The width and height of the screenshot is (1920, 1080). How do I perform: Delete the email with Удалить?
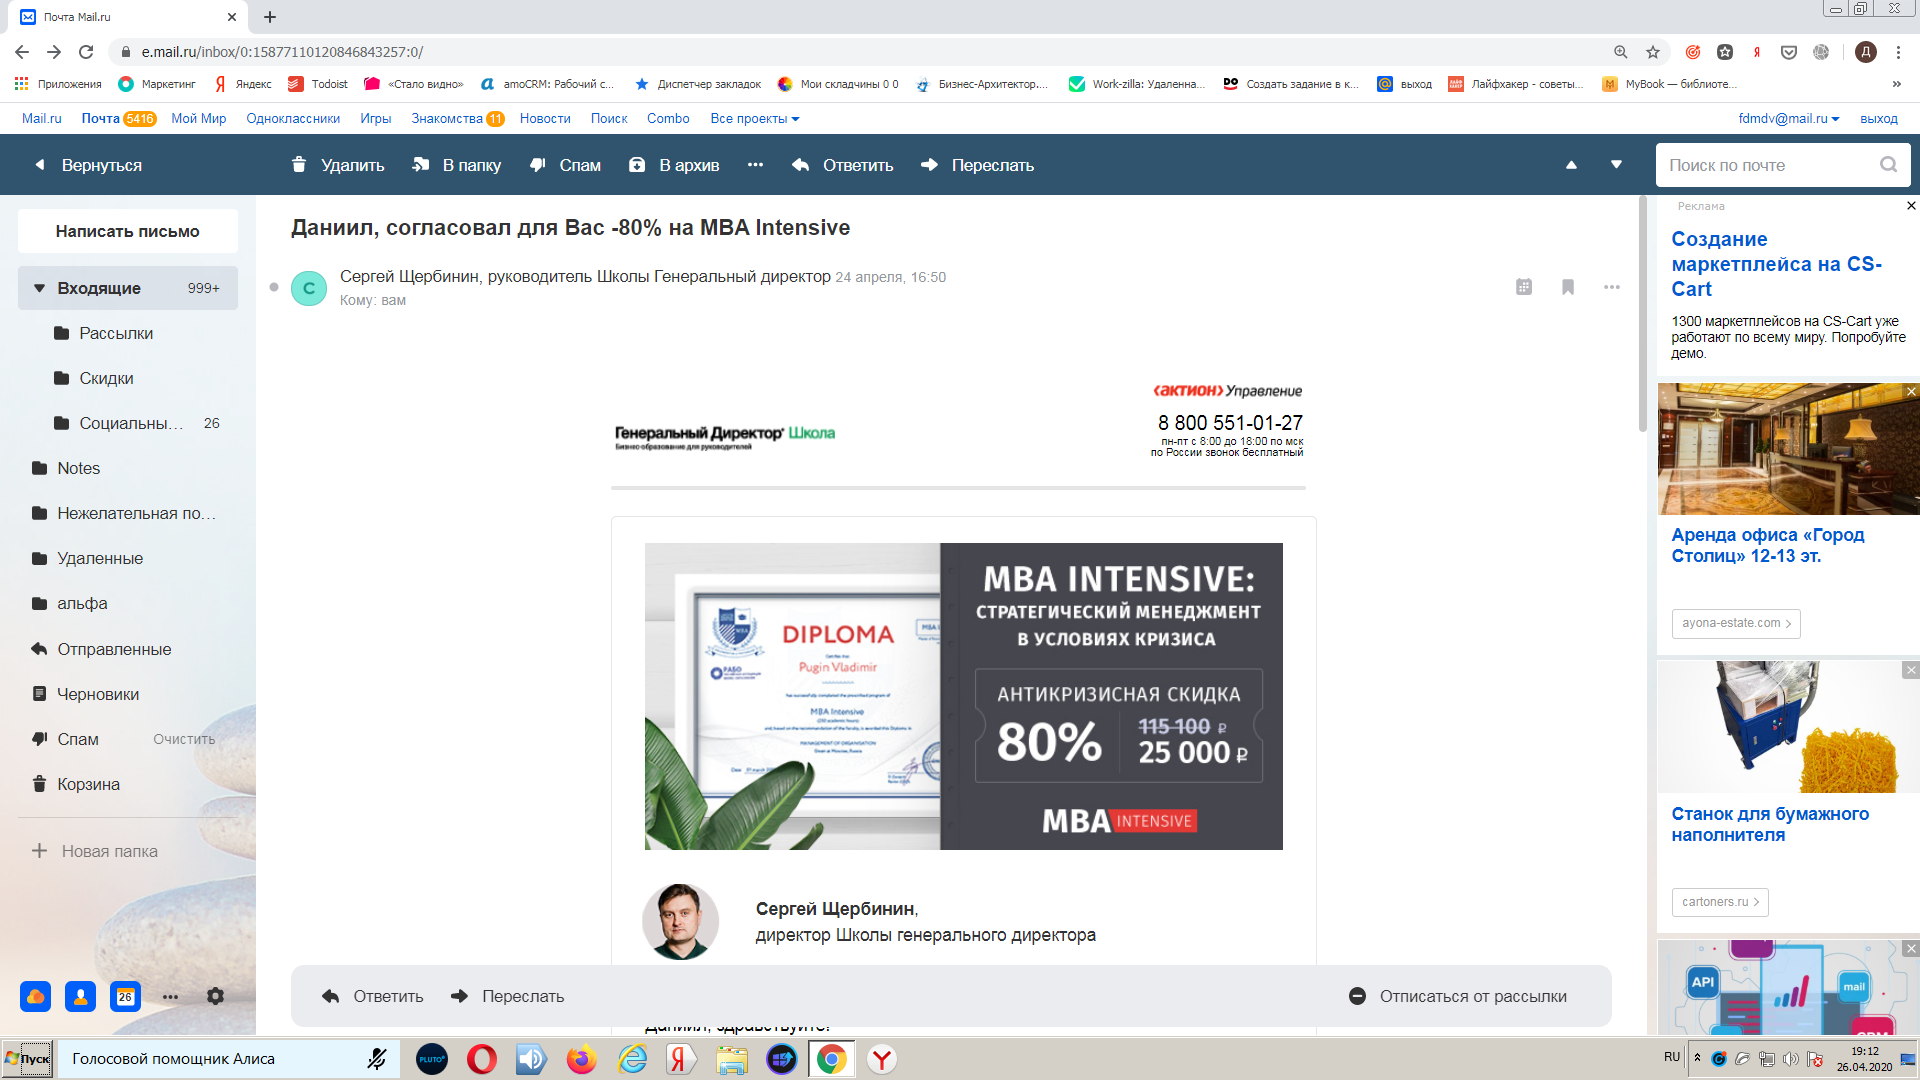[337, 165]
